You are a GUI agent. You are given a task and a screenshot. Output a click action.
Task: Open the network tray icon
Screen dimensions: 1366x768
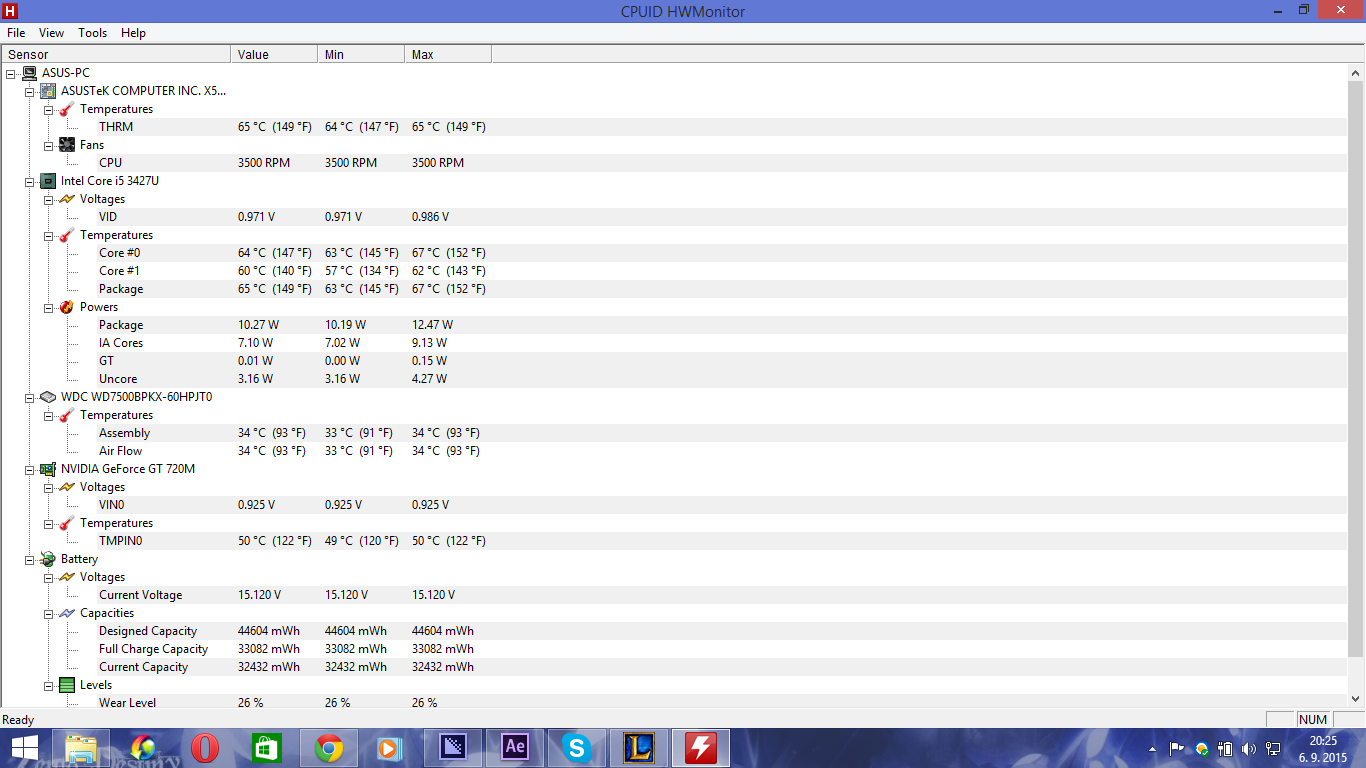pos(1273,748)
